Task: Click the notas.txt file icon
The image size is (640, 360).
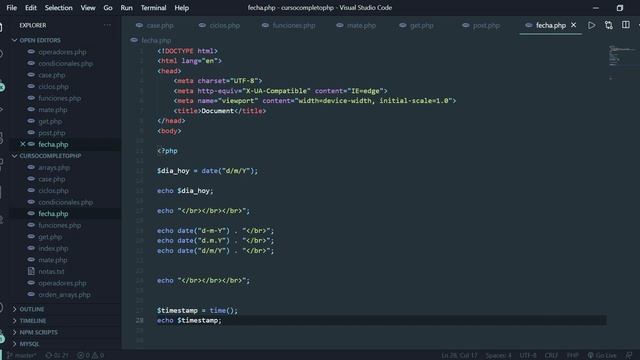Action: (31, 271)
